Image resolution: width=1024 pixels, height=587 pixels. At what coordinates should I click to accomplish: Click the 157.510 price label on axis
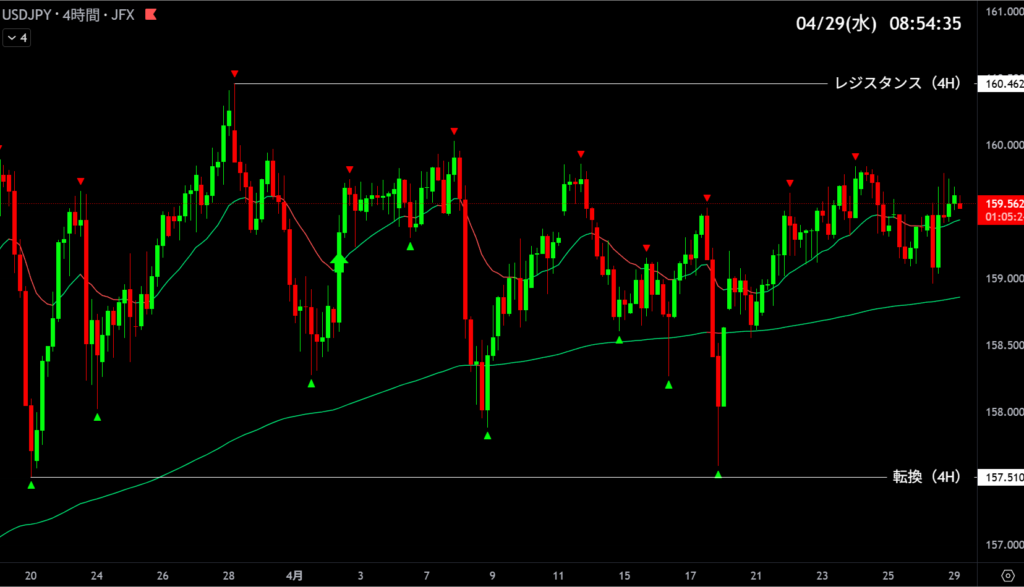(x=1003, y=478)
